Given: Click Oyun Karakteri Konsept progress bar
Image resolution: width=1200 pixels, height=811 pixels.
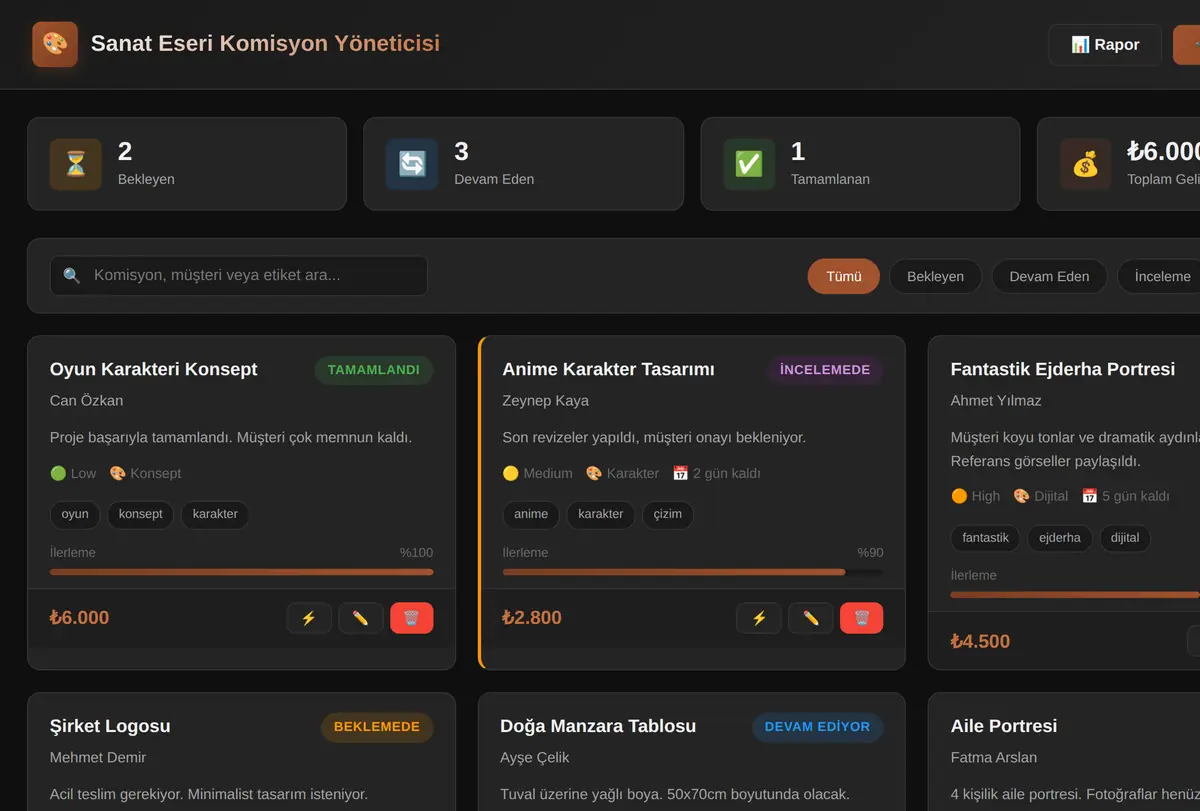Looking at the screenshot, I should click(x=242, y=572).
